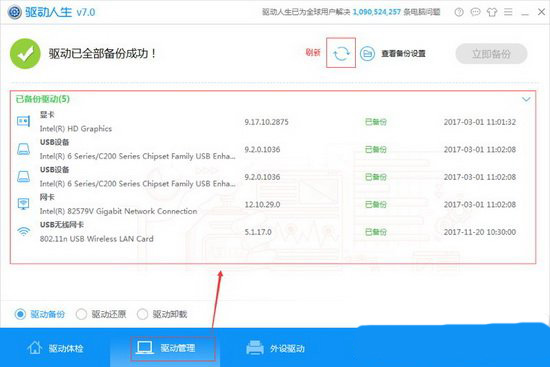Open the hamburger main menu icon
550x367 pixels.
click(x=508, y=12)
